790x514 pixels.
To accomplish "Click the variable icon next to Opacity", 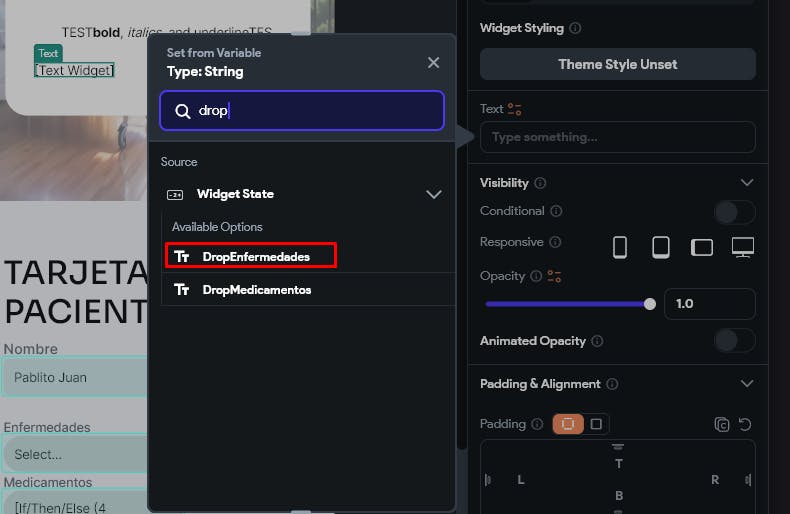I will pos(554,276).
